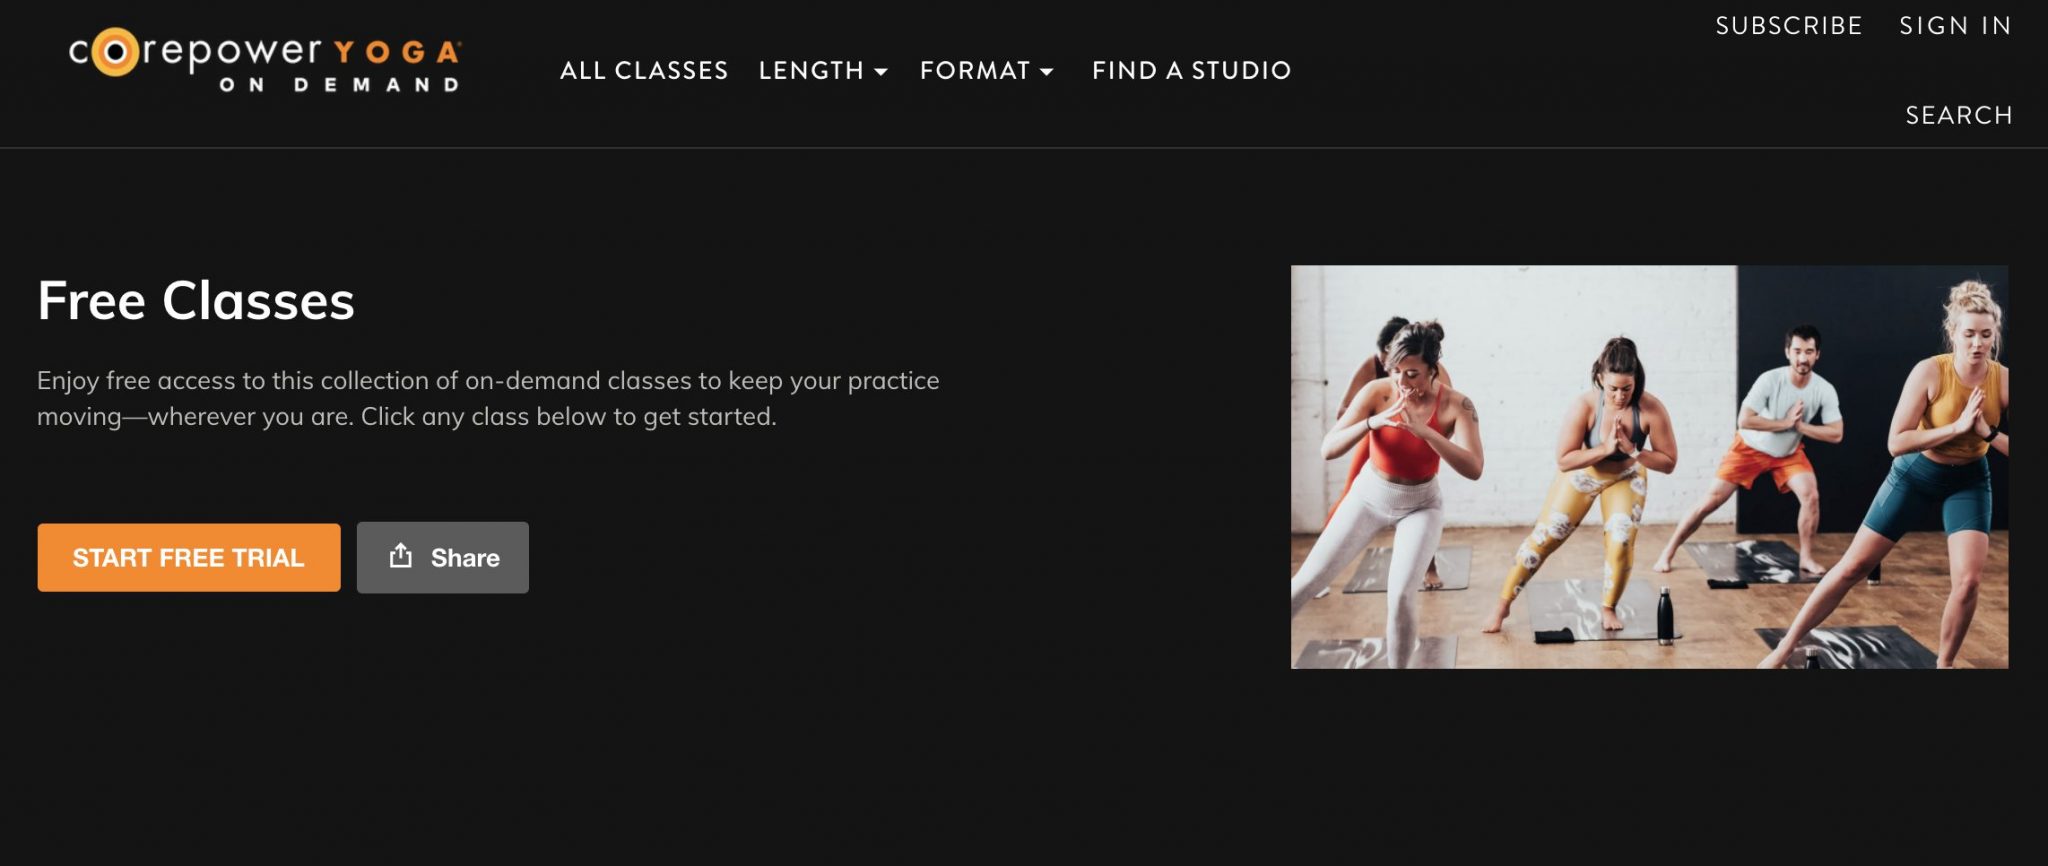Click the orange YOGA text in the logo

click(x=397, y=52)
